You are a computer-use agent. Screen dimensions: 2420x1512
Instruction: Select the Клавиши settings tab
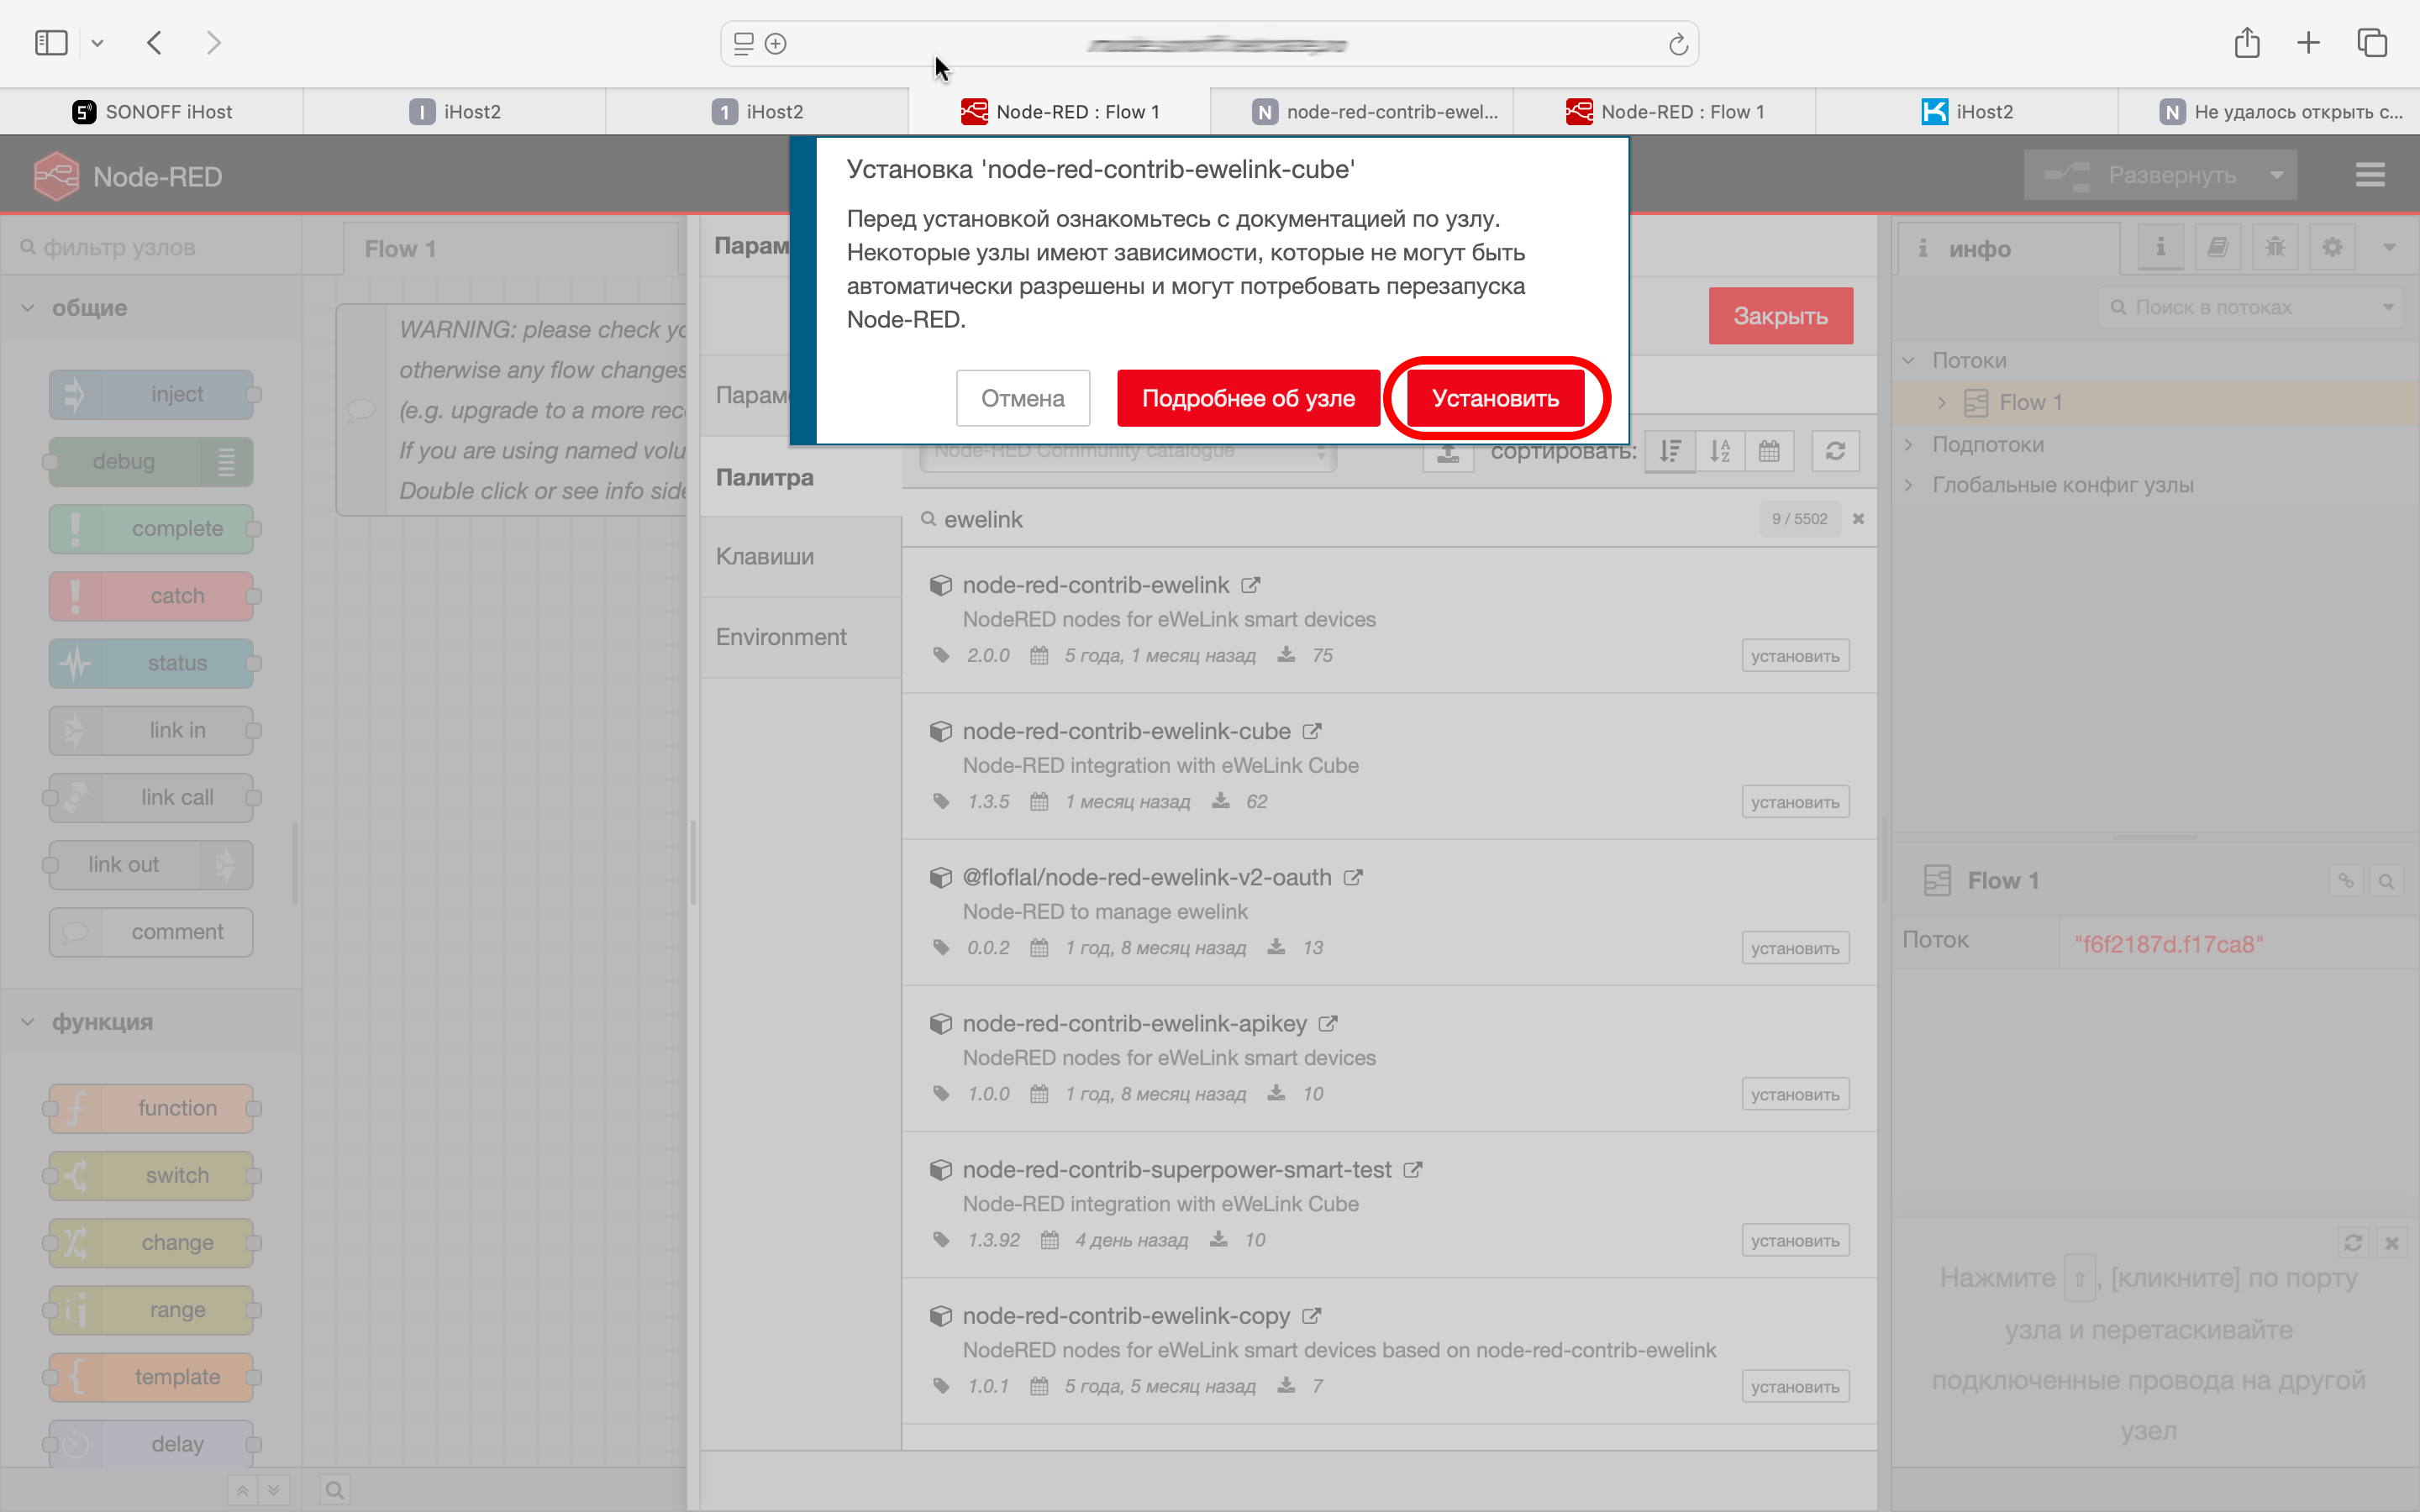(765, 556)
